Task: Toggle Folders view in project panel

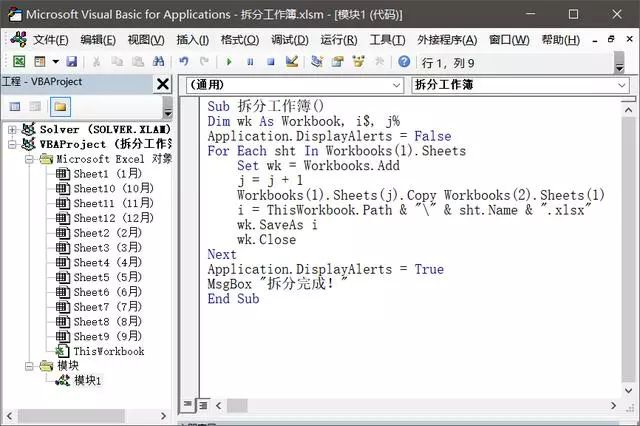Action: click(60, 107)
